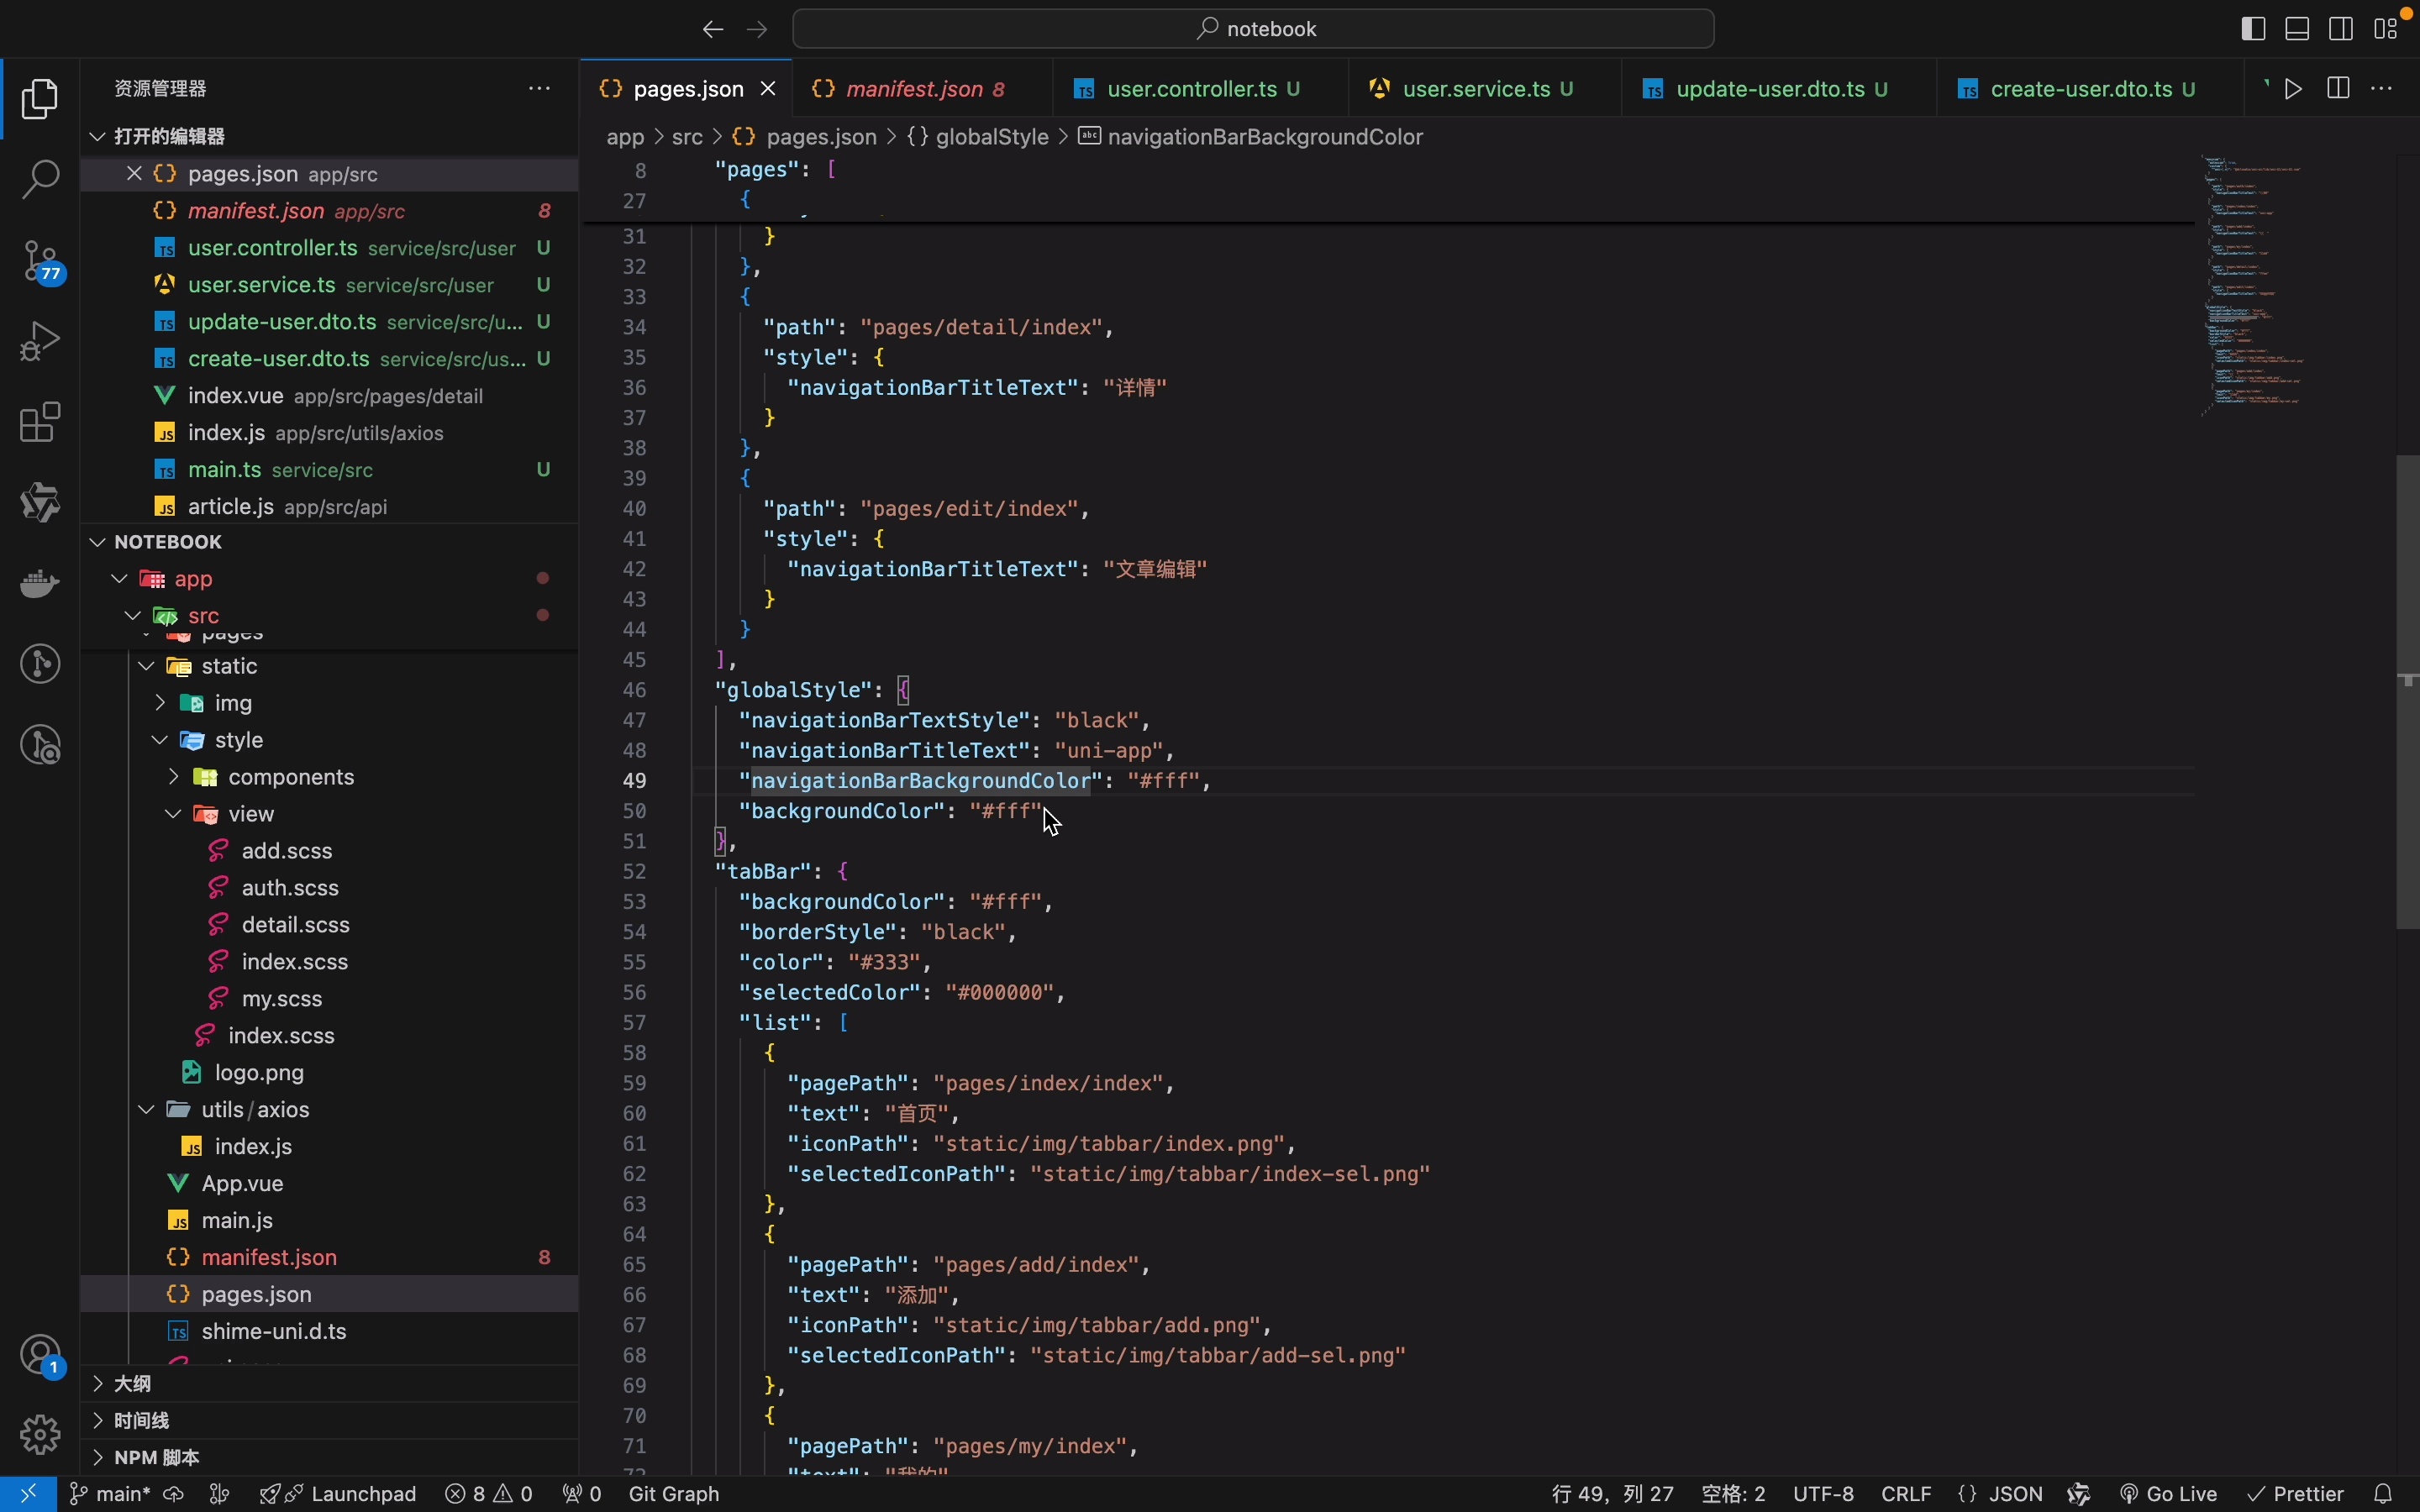This screenshot has width=2420, height=1512.
Task: Open Git Graph from the status bar
Action: tap(672, 1494)
